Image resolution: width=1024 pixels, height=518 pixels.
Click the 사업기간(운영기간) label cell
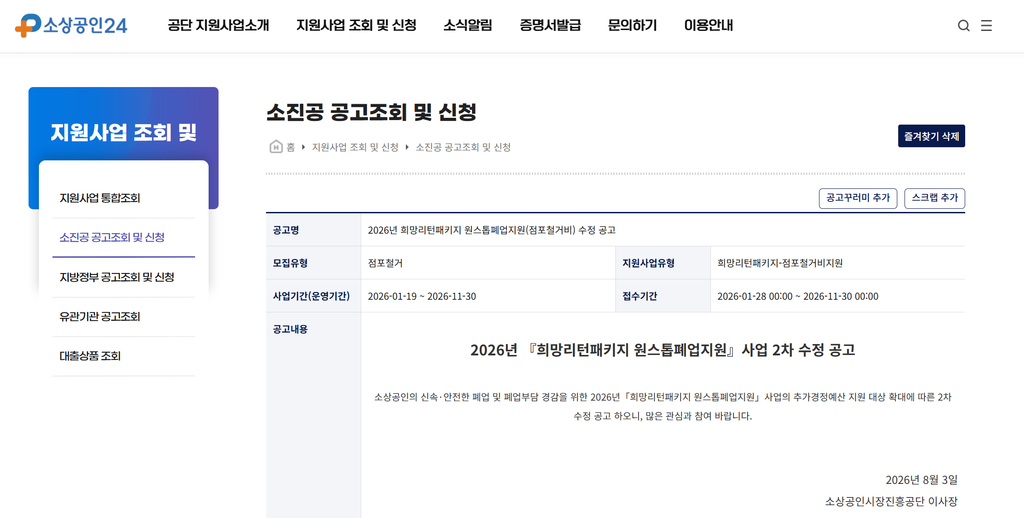point(313,297)
